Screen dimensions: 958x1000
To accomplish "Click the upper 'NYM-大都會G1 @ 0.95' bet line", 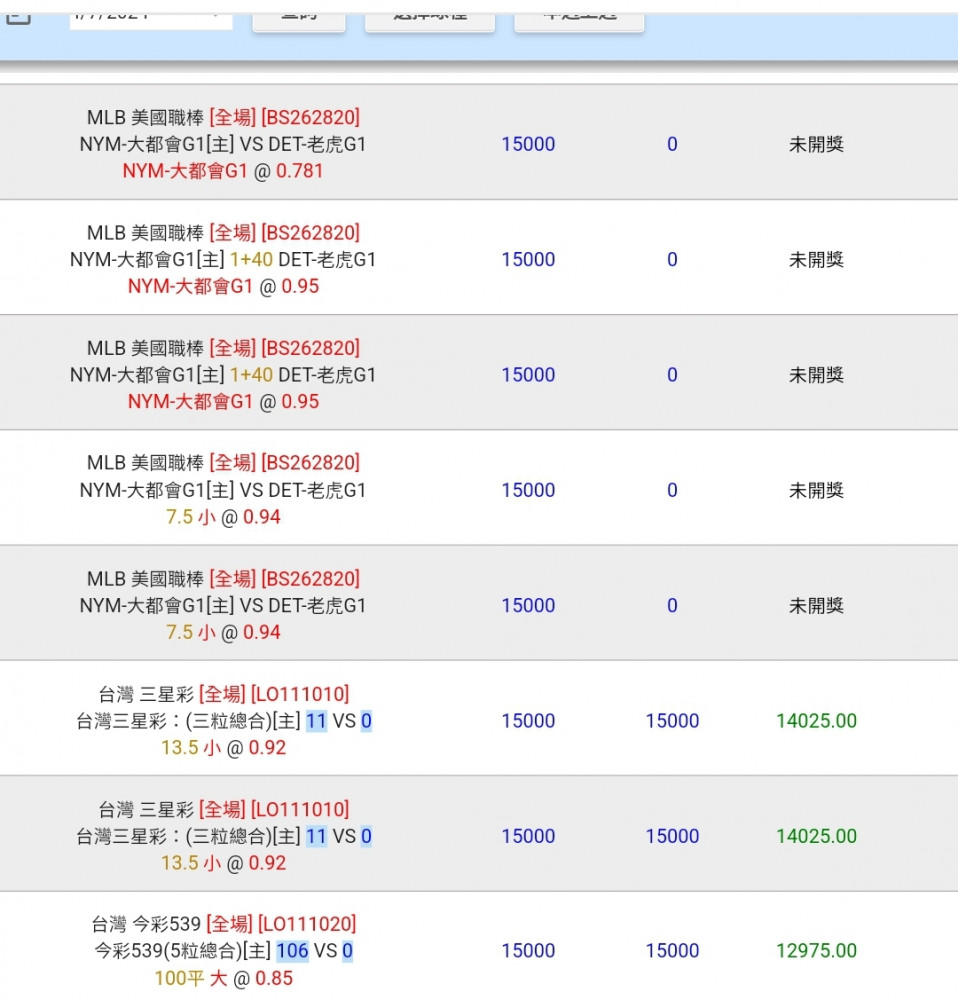I will tap(223, 286).
